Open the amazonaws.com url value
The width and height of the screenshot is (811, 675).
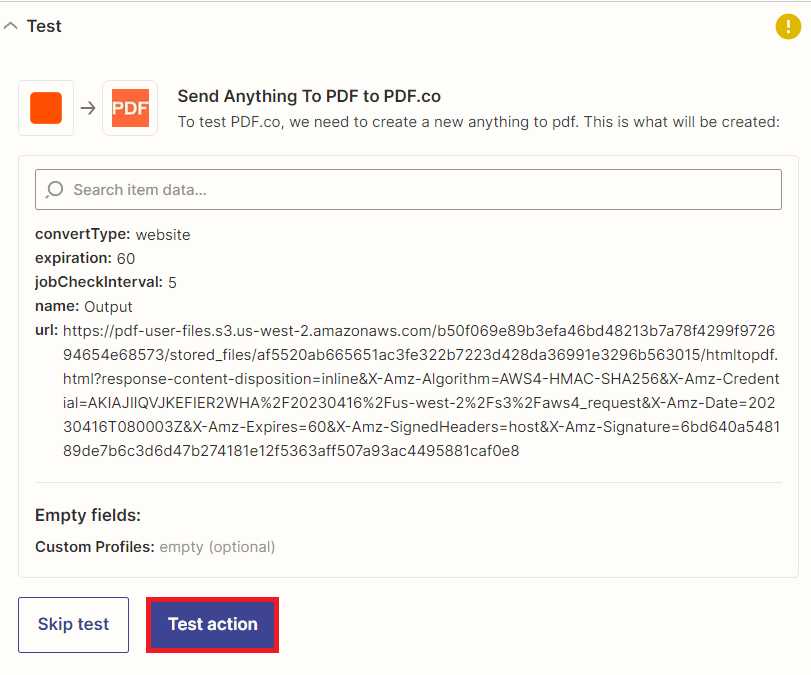420,390
